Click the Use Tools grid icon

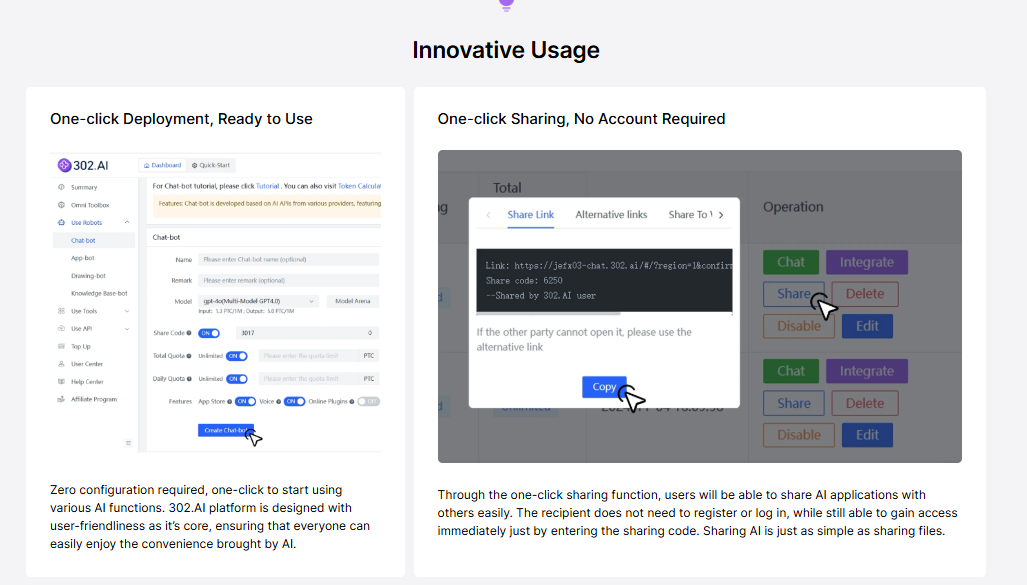[x=62, y=311]
